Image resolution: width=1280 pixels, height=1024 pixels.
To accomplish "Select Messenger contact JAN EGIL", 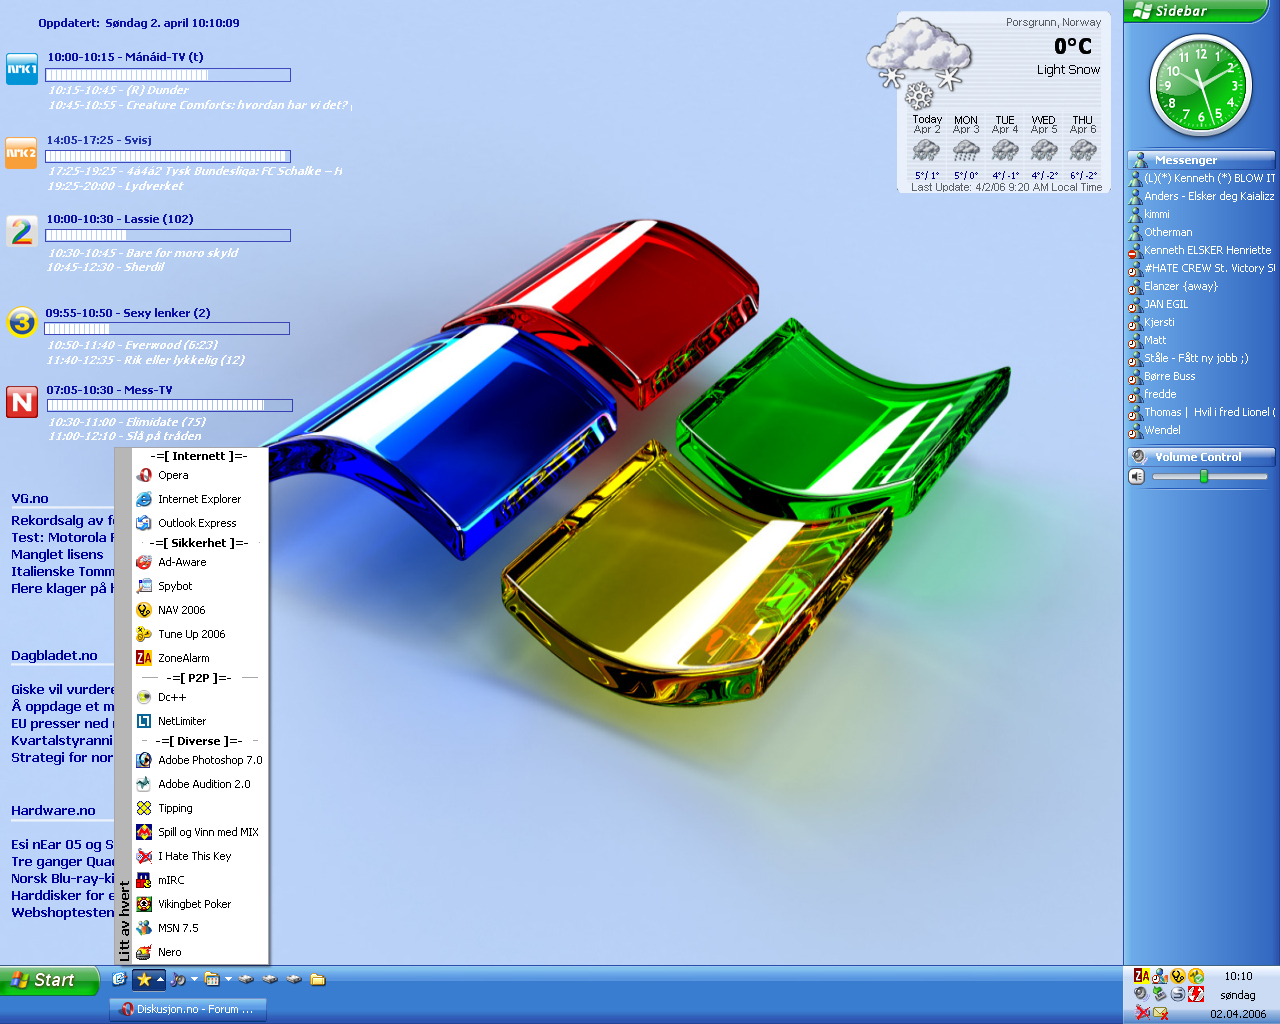I will click(1166, 304).
